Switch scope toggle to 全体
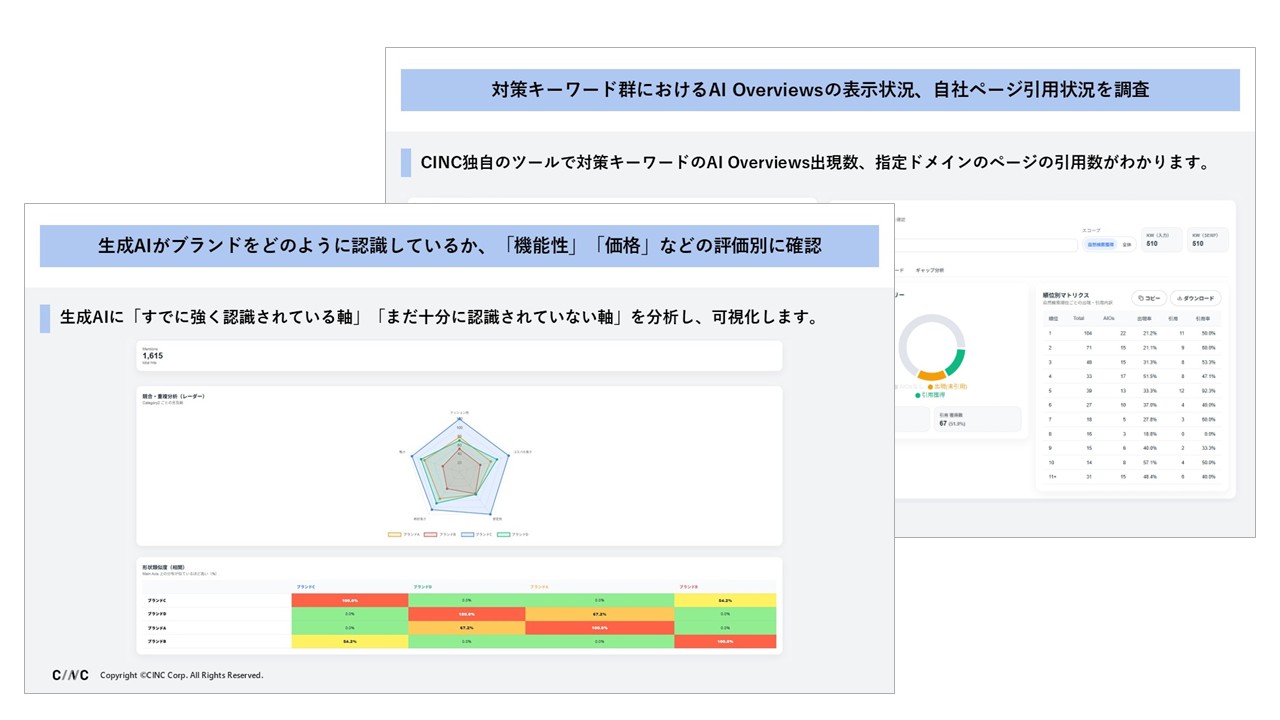 [1126, 243]
